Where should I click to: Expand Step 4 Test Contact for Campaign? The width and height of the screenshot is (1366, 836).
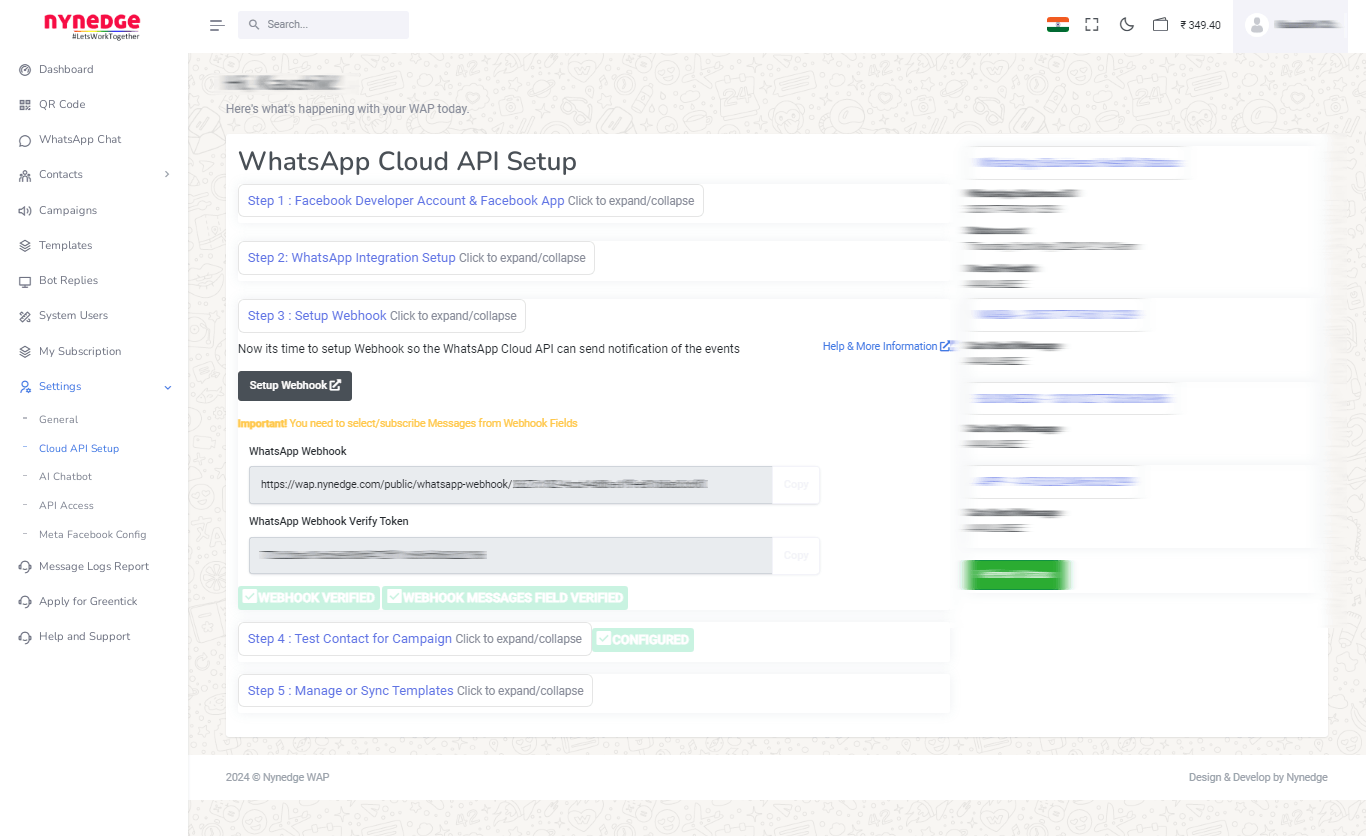[x=415, y=639]
